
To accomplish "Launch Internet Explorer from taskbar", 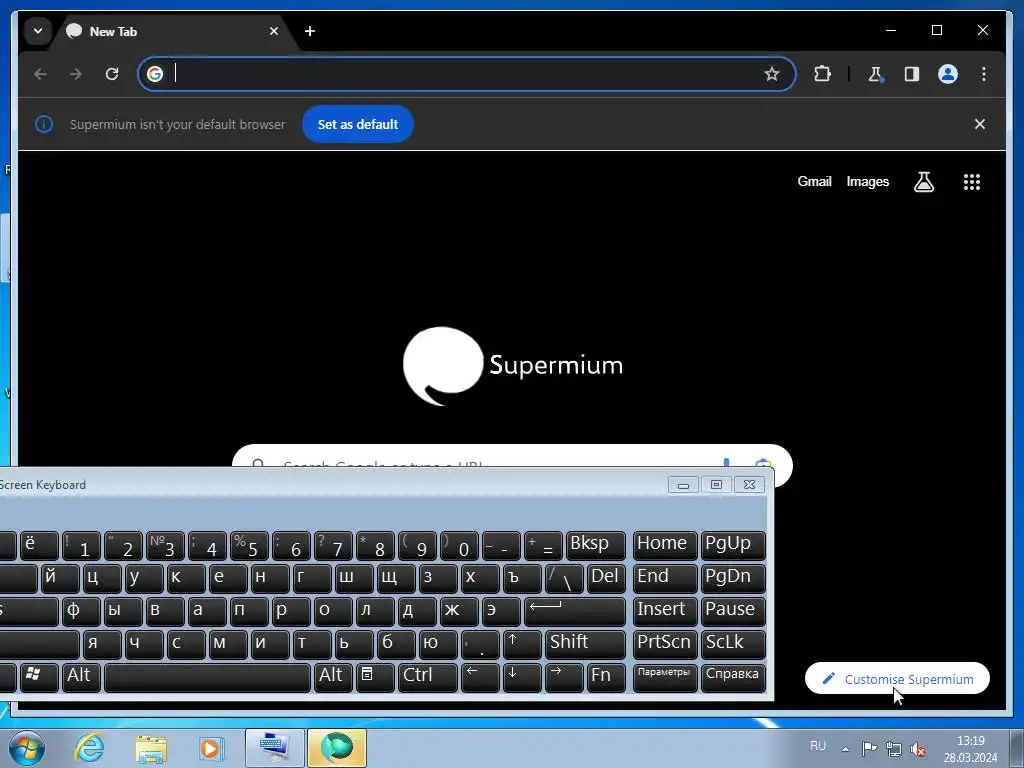I will tap(89, 748).
